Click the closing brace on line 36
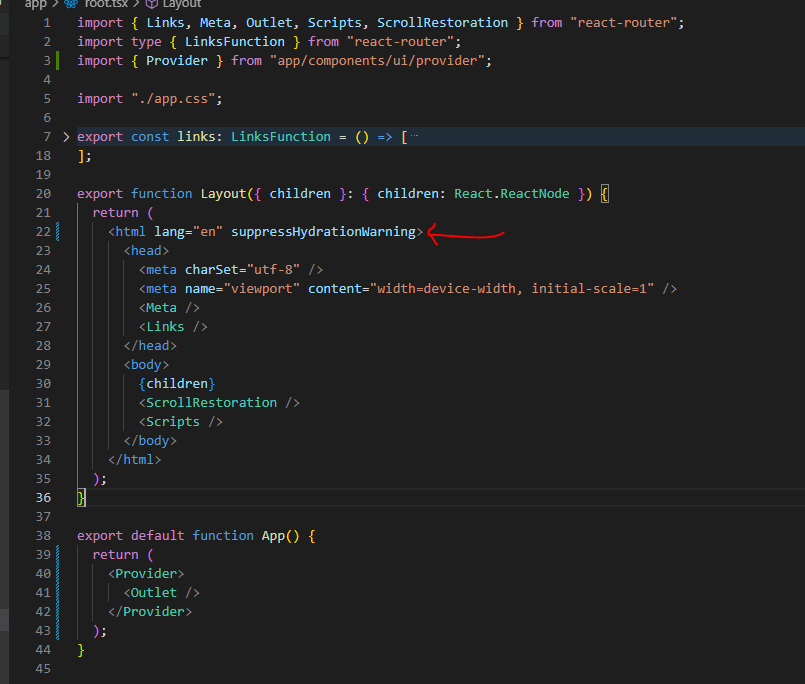The height and width of the screenshot is (684, 805). (81, 498)
